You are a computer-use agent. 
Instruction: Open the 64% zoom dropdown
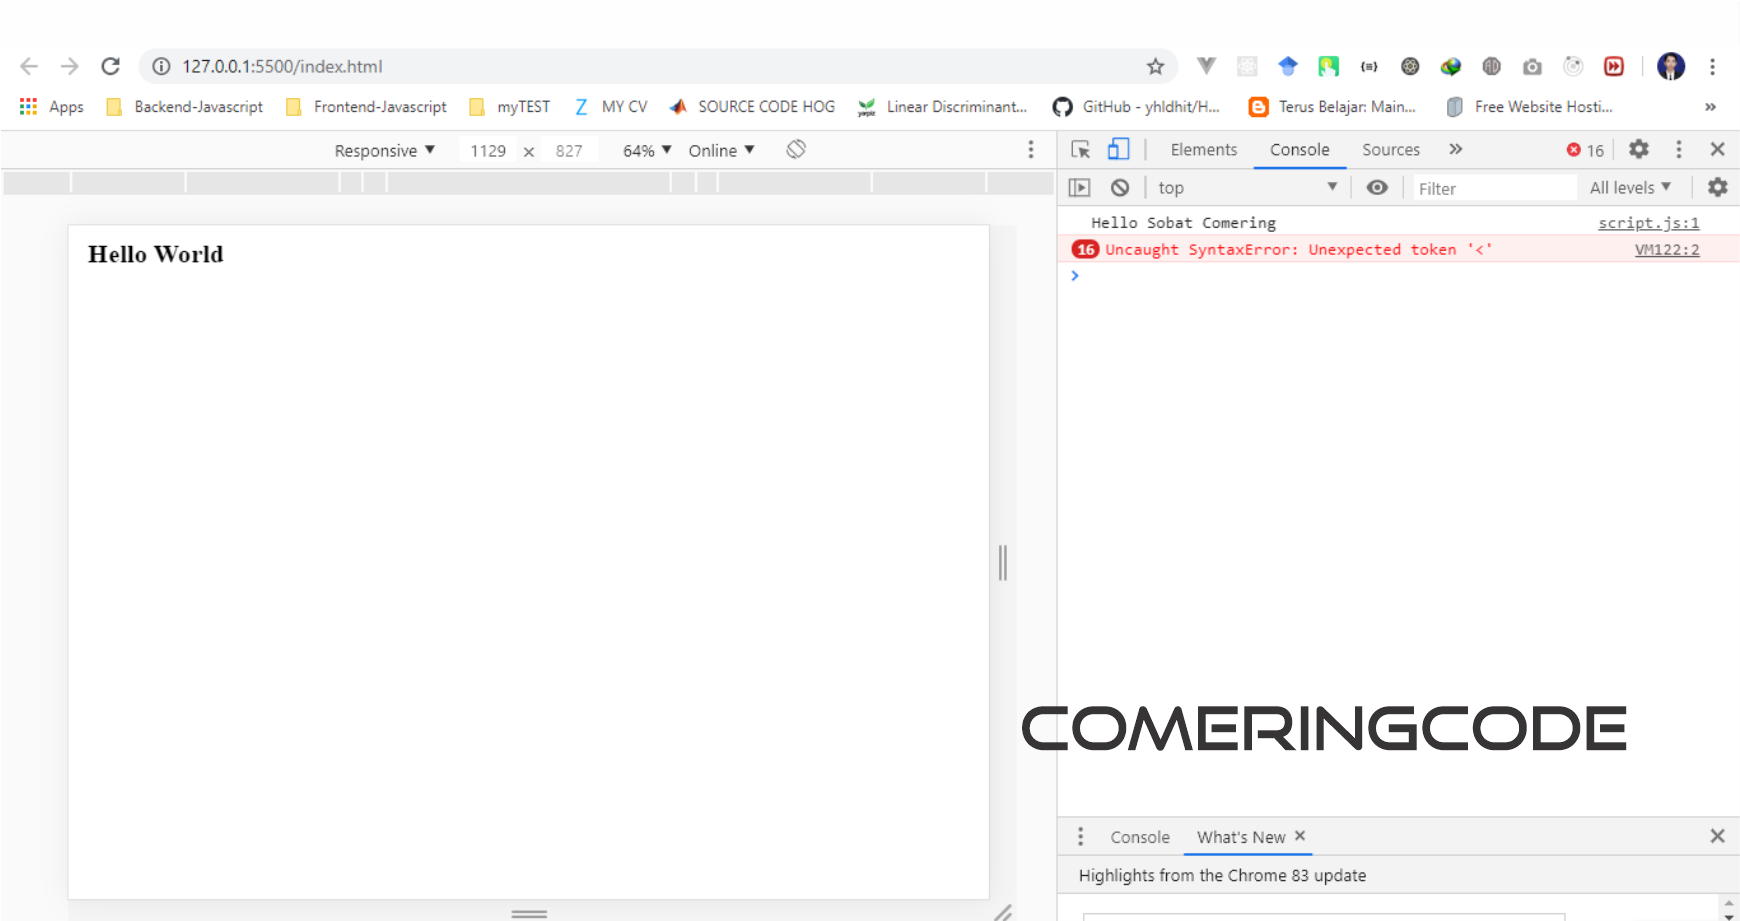click(x=646, y=150)
